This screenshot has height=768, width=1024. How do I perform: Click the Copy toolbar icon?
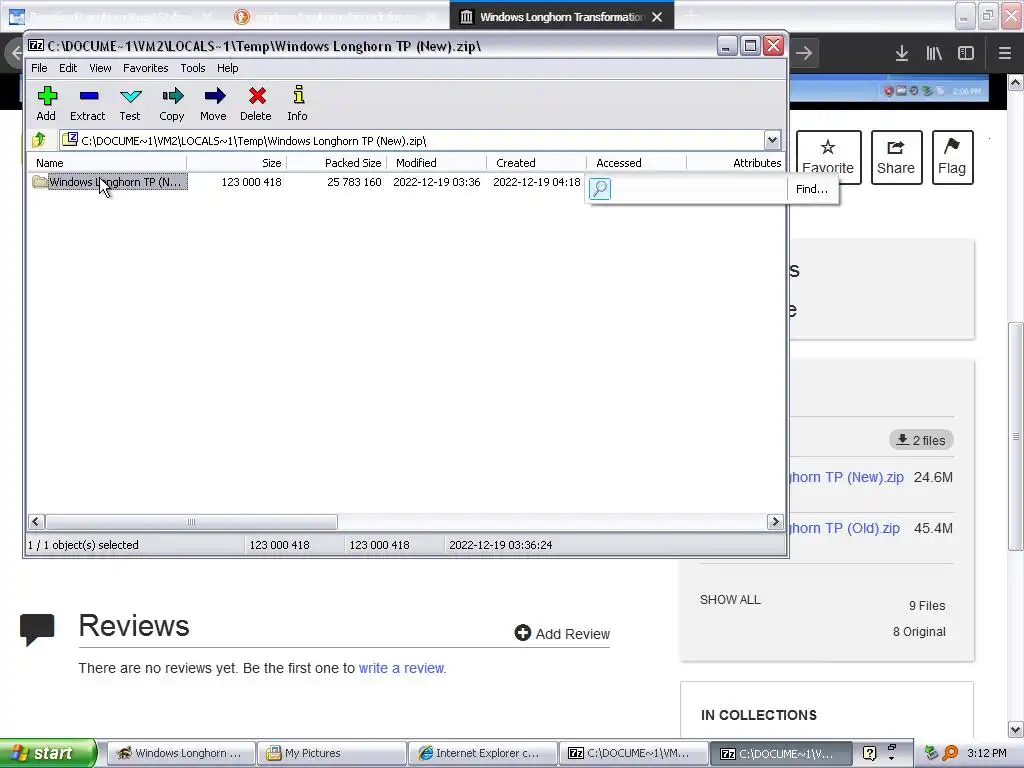[x=172, y=96]
